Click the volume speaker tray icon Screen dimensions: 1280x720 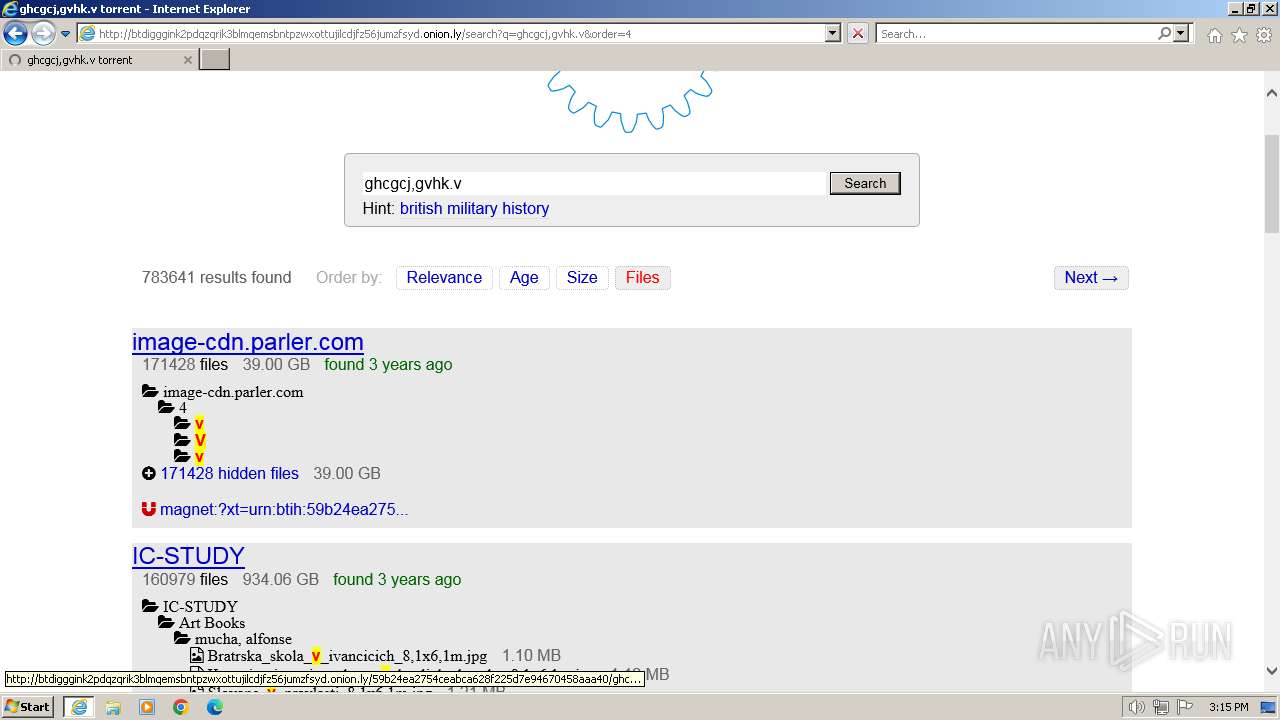(x=1137, y=707)
